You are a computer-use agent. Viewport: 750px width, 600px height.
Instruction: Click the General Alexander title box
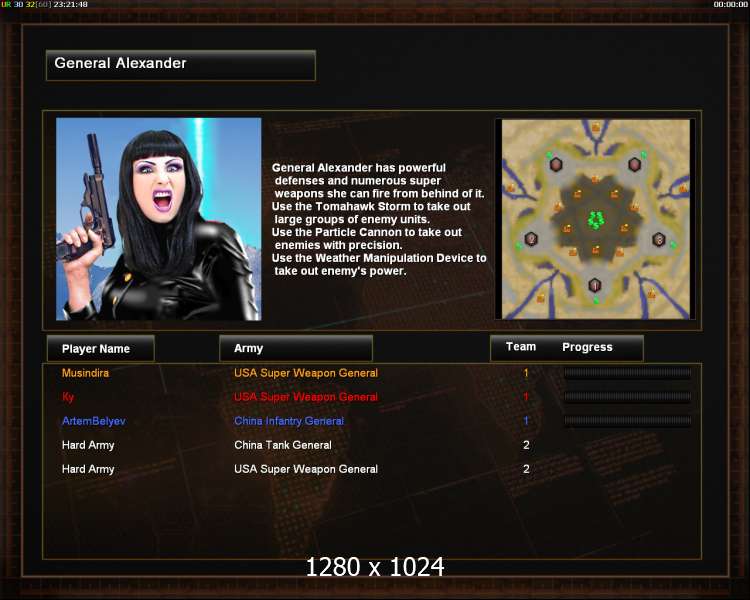click(181, 65)
